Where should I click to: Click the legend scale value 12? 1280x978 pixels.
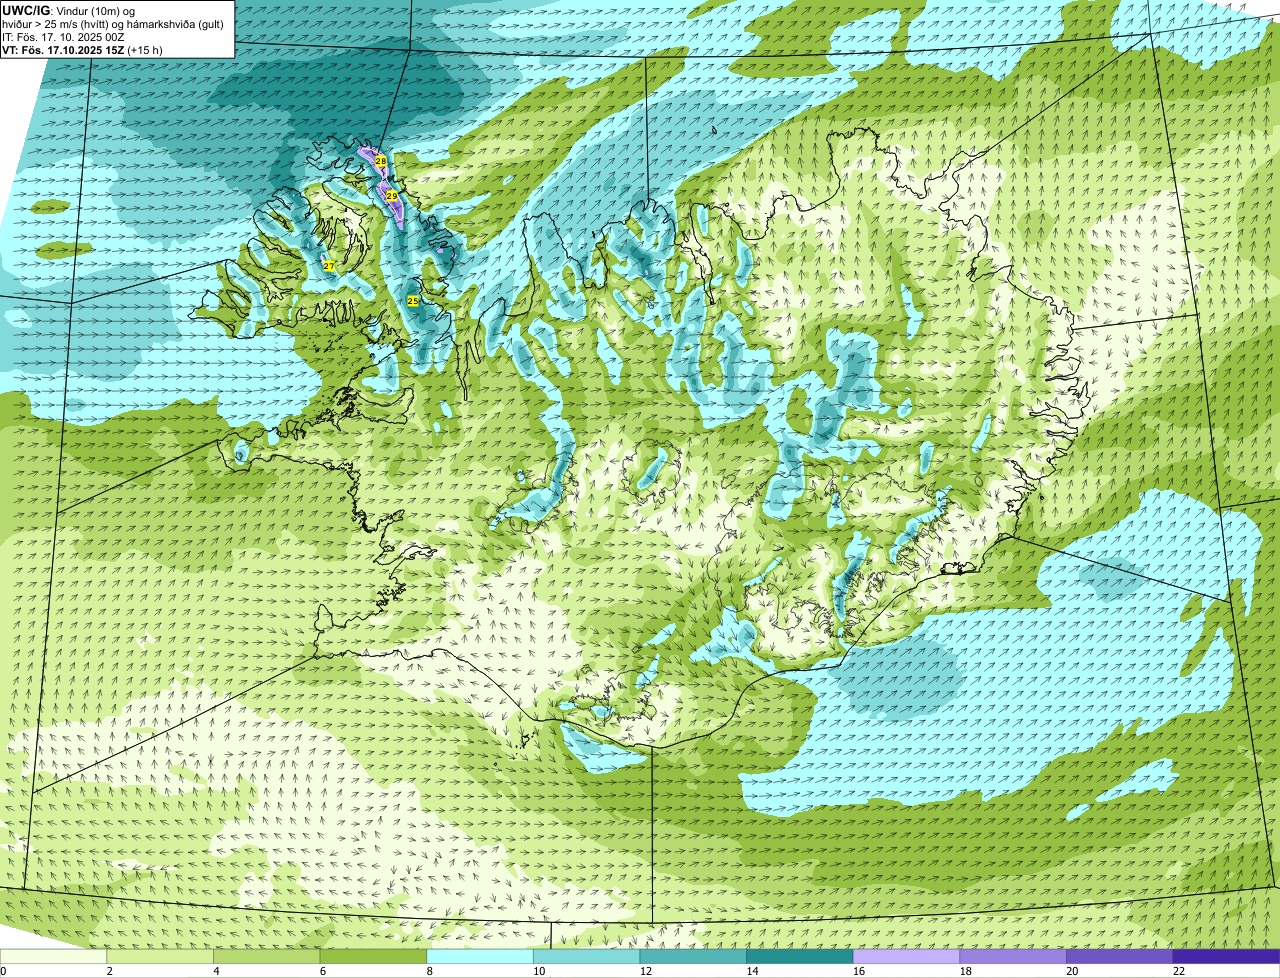click(x=646, y=971)
